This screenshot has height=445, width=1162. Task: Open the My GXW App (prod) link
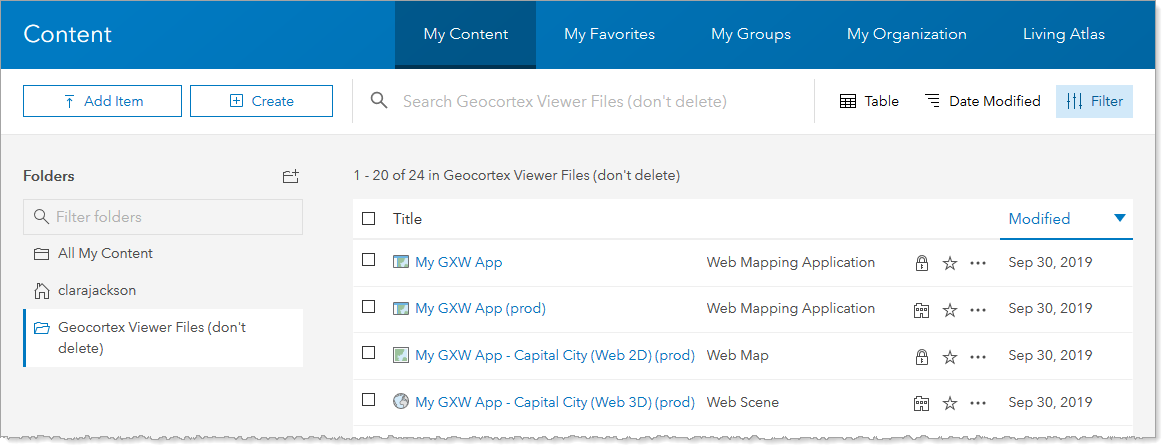pos(480,309)
